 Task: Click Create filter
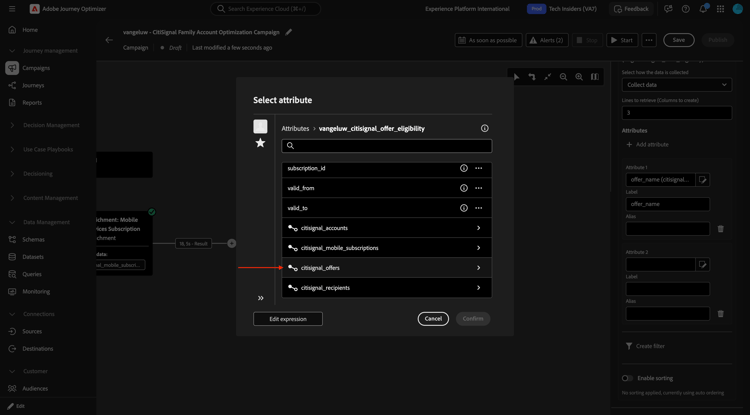coord(645,346)
